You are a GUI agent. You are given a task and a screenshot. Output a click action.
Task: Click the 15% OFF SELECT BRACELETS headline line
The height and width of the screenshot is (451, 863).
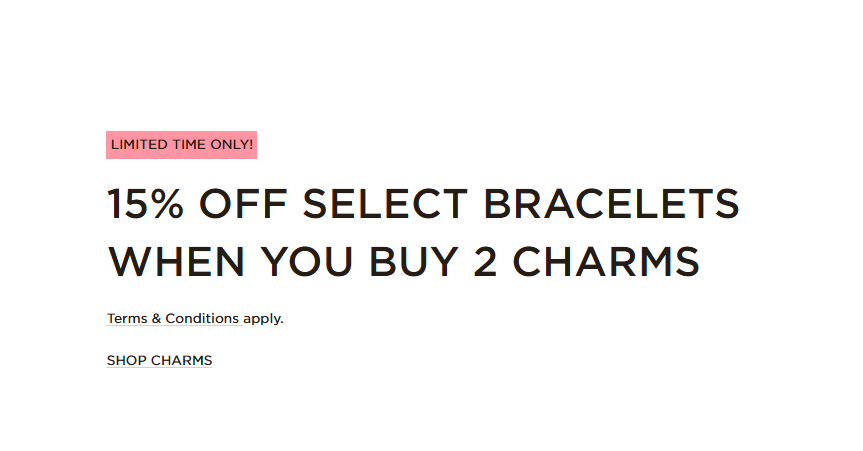pyautogui.click(x=422, y=204)
